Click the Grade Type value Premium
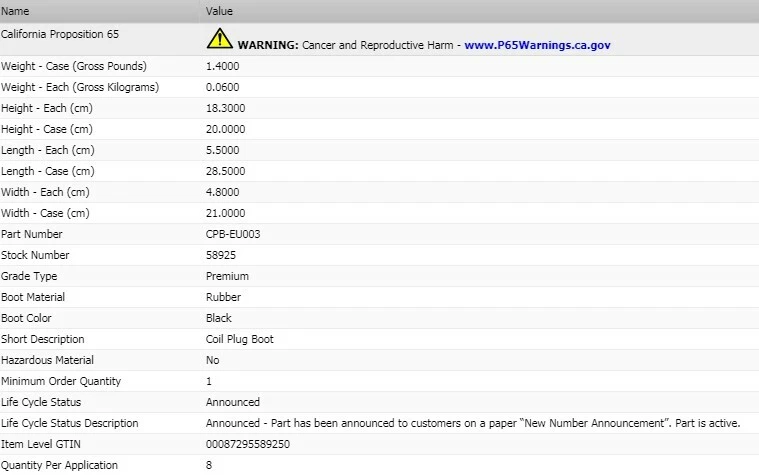Image resolution: width=759 pixels, height=475 pixels. pos(227,276)
